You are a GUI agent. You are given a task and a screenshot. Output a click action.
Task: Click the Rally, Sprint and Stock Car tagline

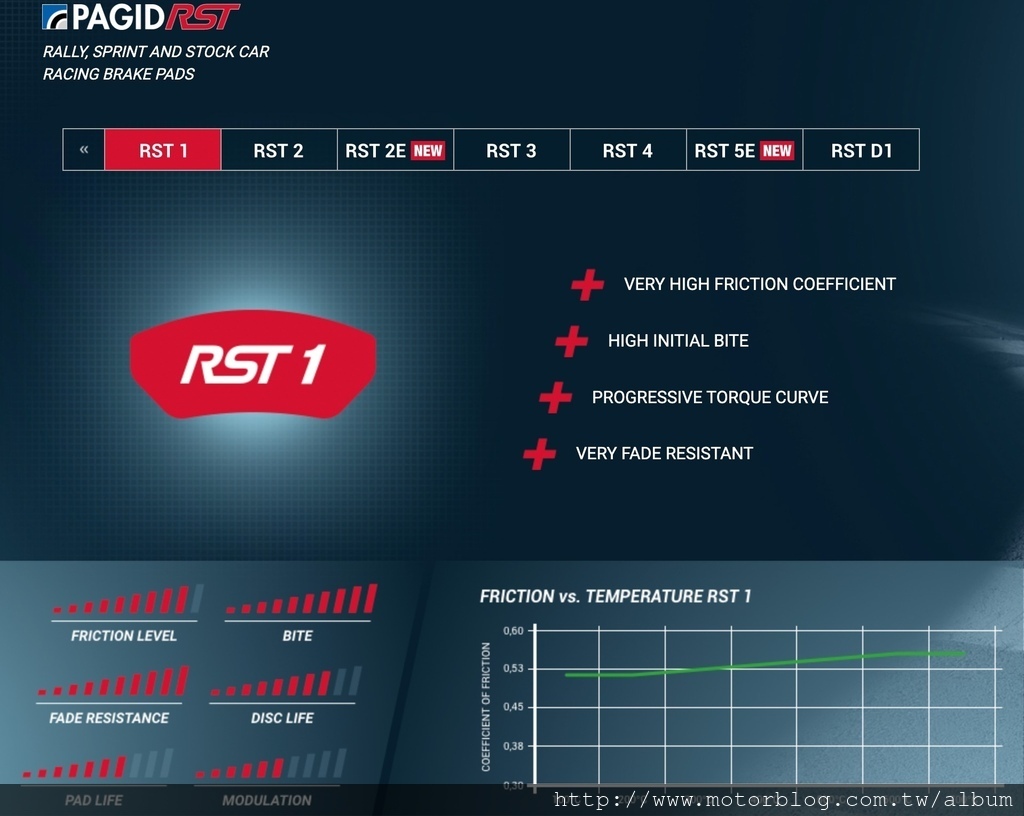click(156, 52)
